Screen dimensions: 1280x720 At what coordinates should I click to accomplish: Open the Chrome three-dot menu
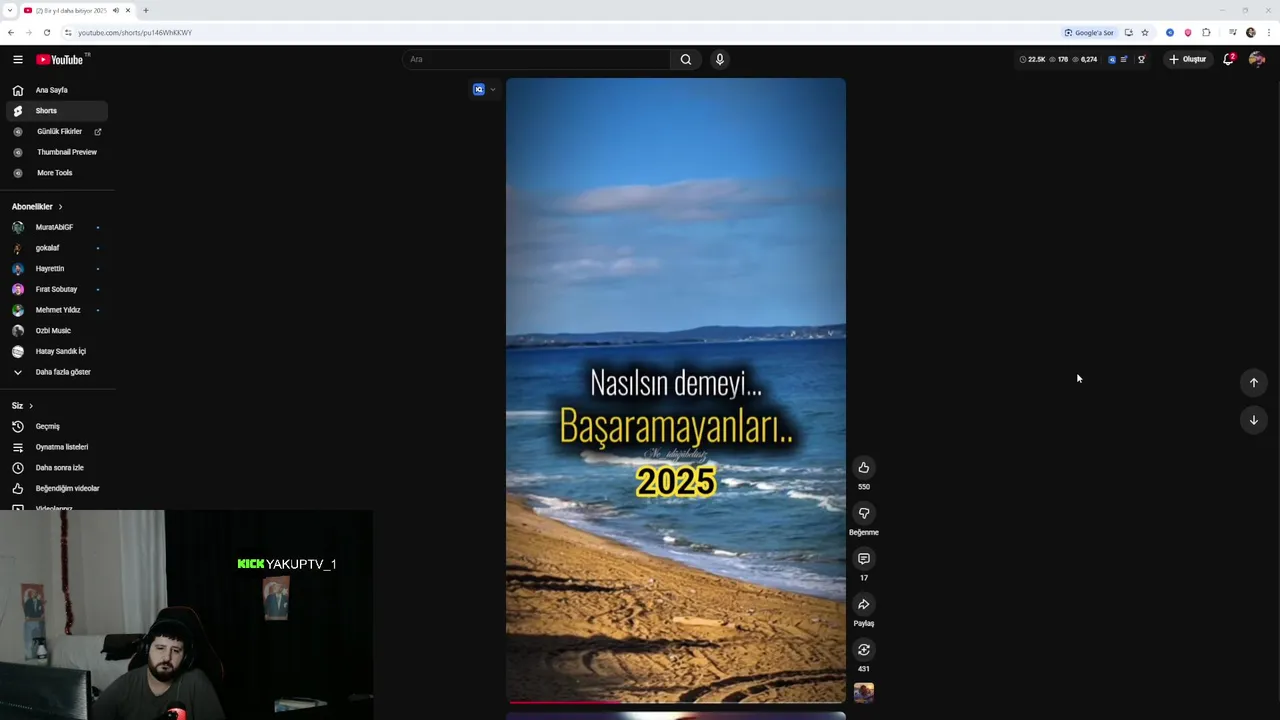pyautogui.click(x=1269, y=32)
